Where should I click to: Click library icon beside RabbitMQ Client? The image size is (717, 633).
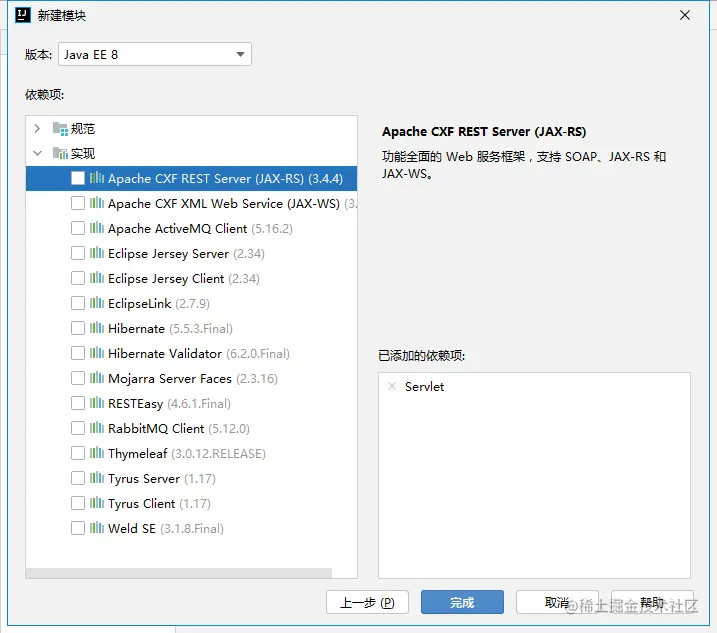coord(96,428)
